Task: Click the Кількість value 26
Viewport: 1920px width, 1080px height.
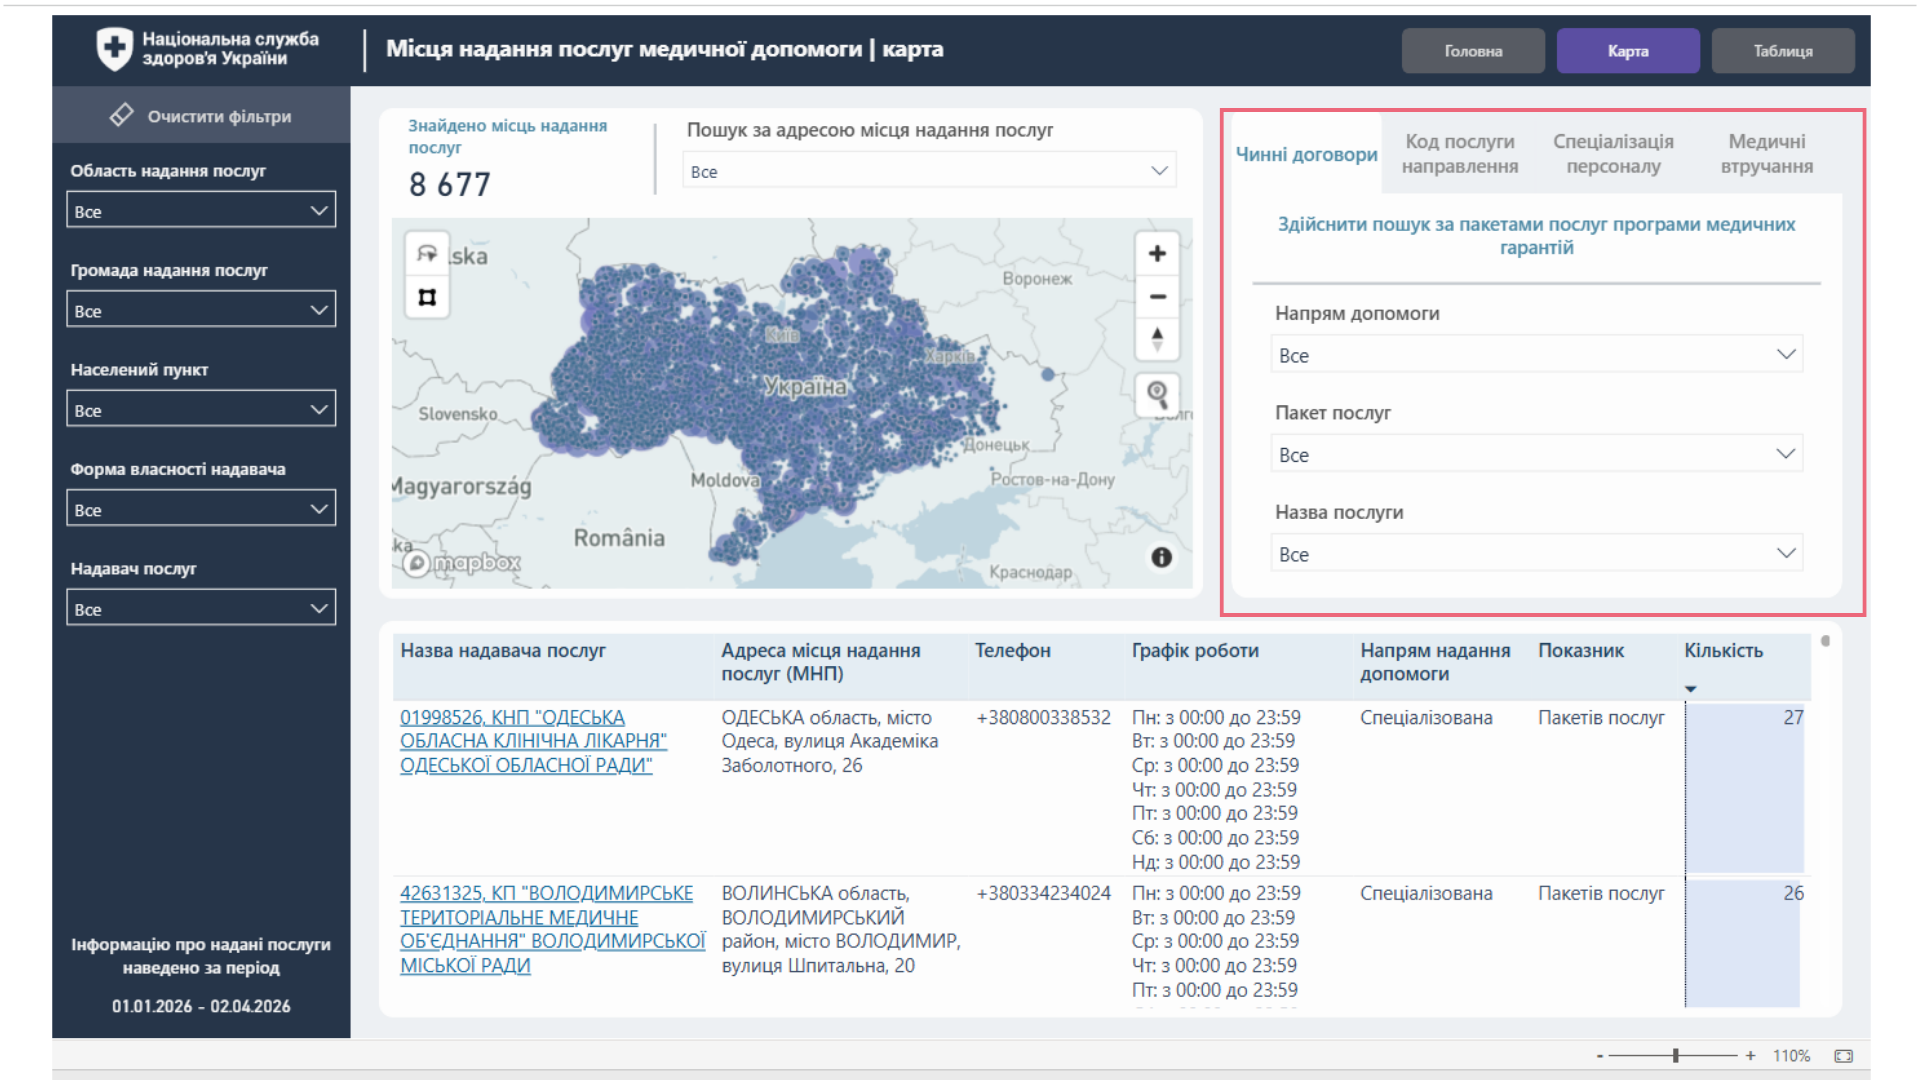Action: (1793, 893)
